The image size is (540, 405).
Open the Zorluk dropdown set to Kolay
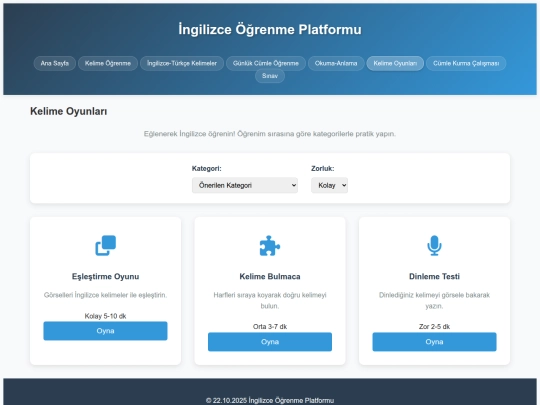tap(329, 185)
